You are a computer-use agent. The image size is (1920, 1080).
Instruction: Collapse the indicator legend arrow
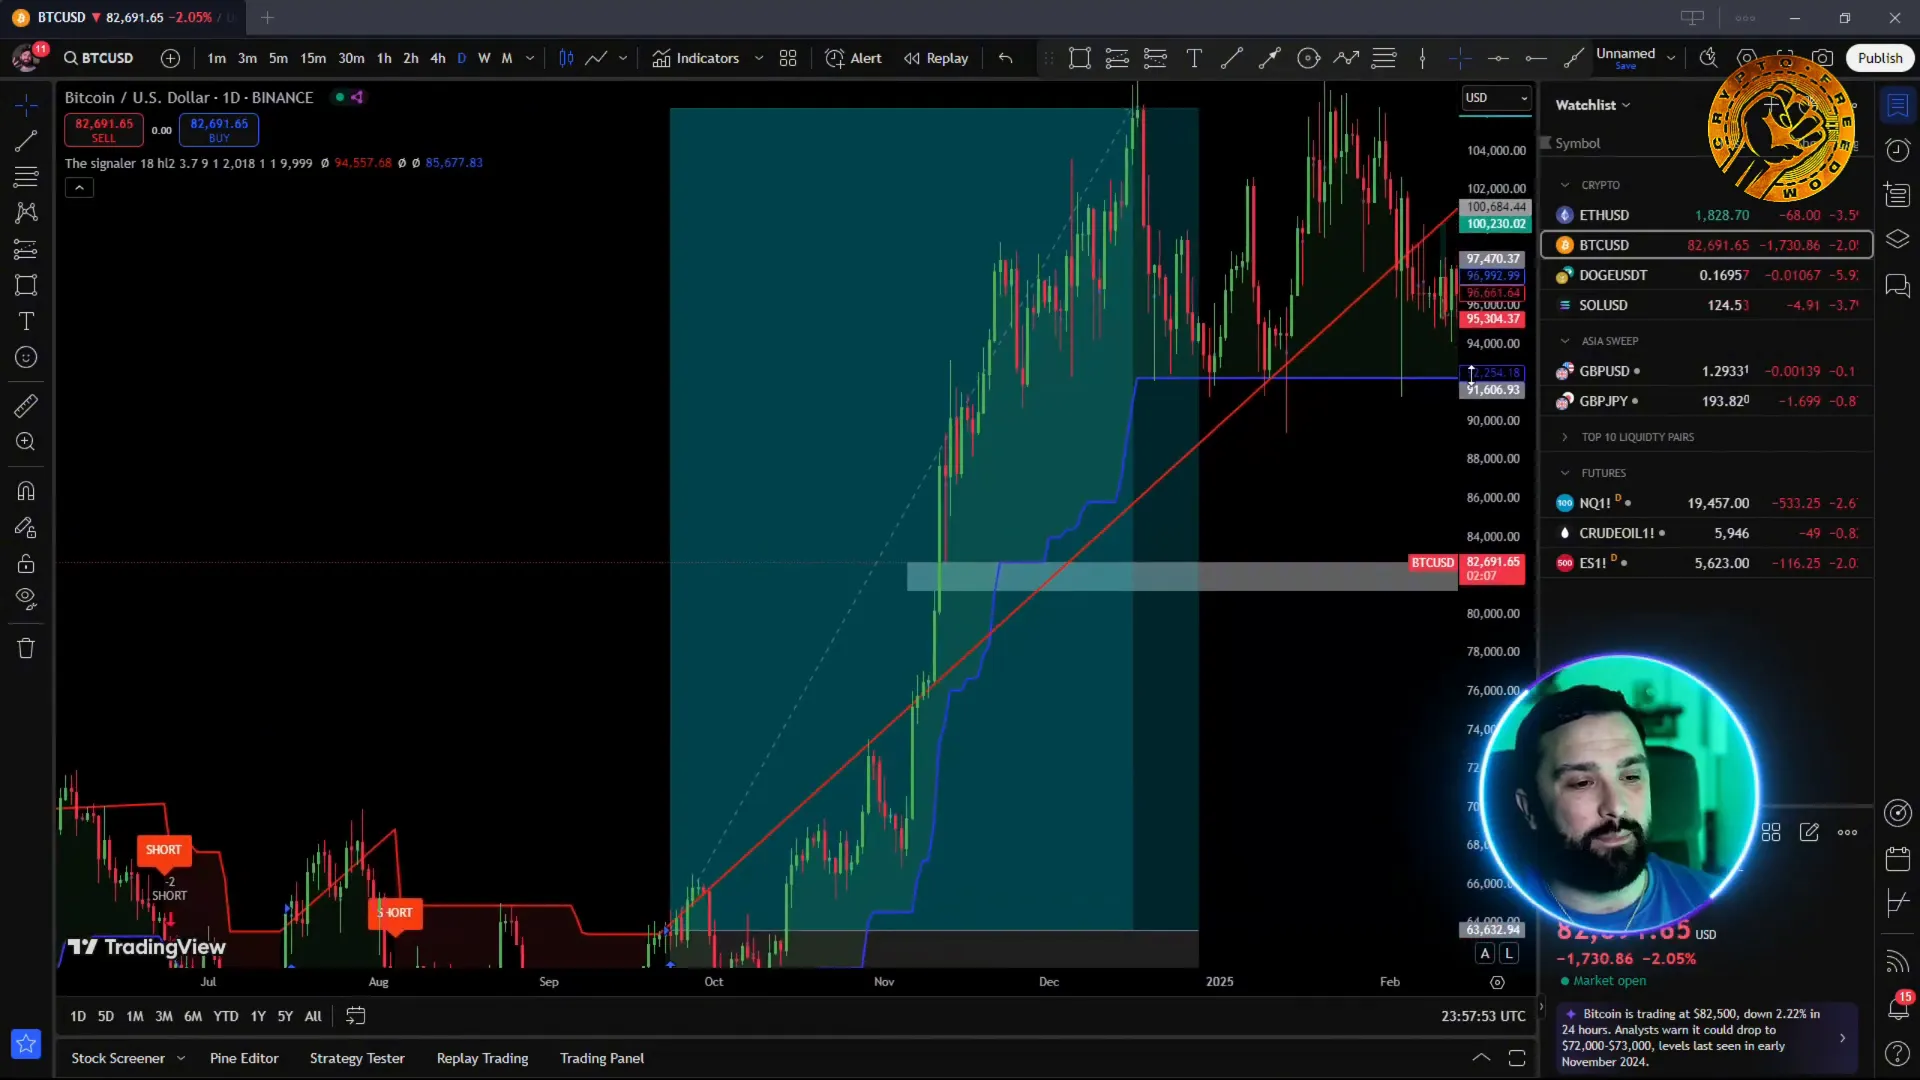point(79,188)
